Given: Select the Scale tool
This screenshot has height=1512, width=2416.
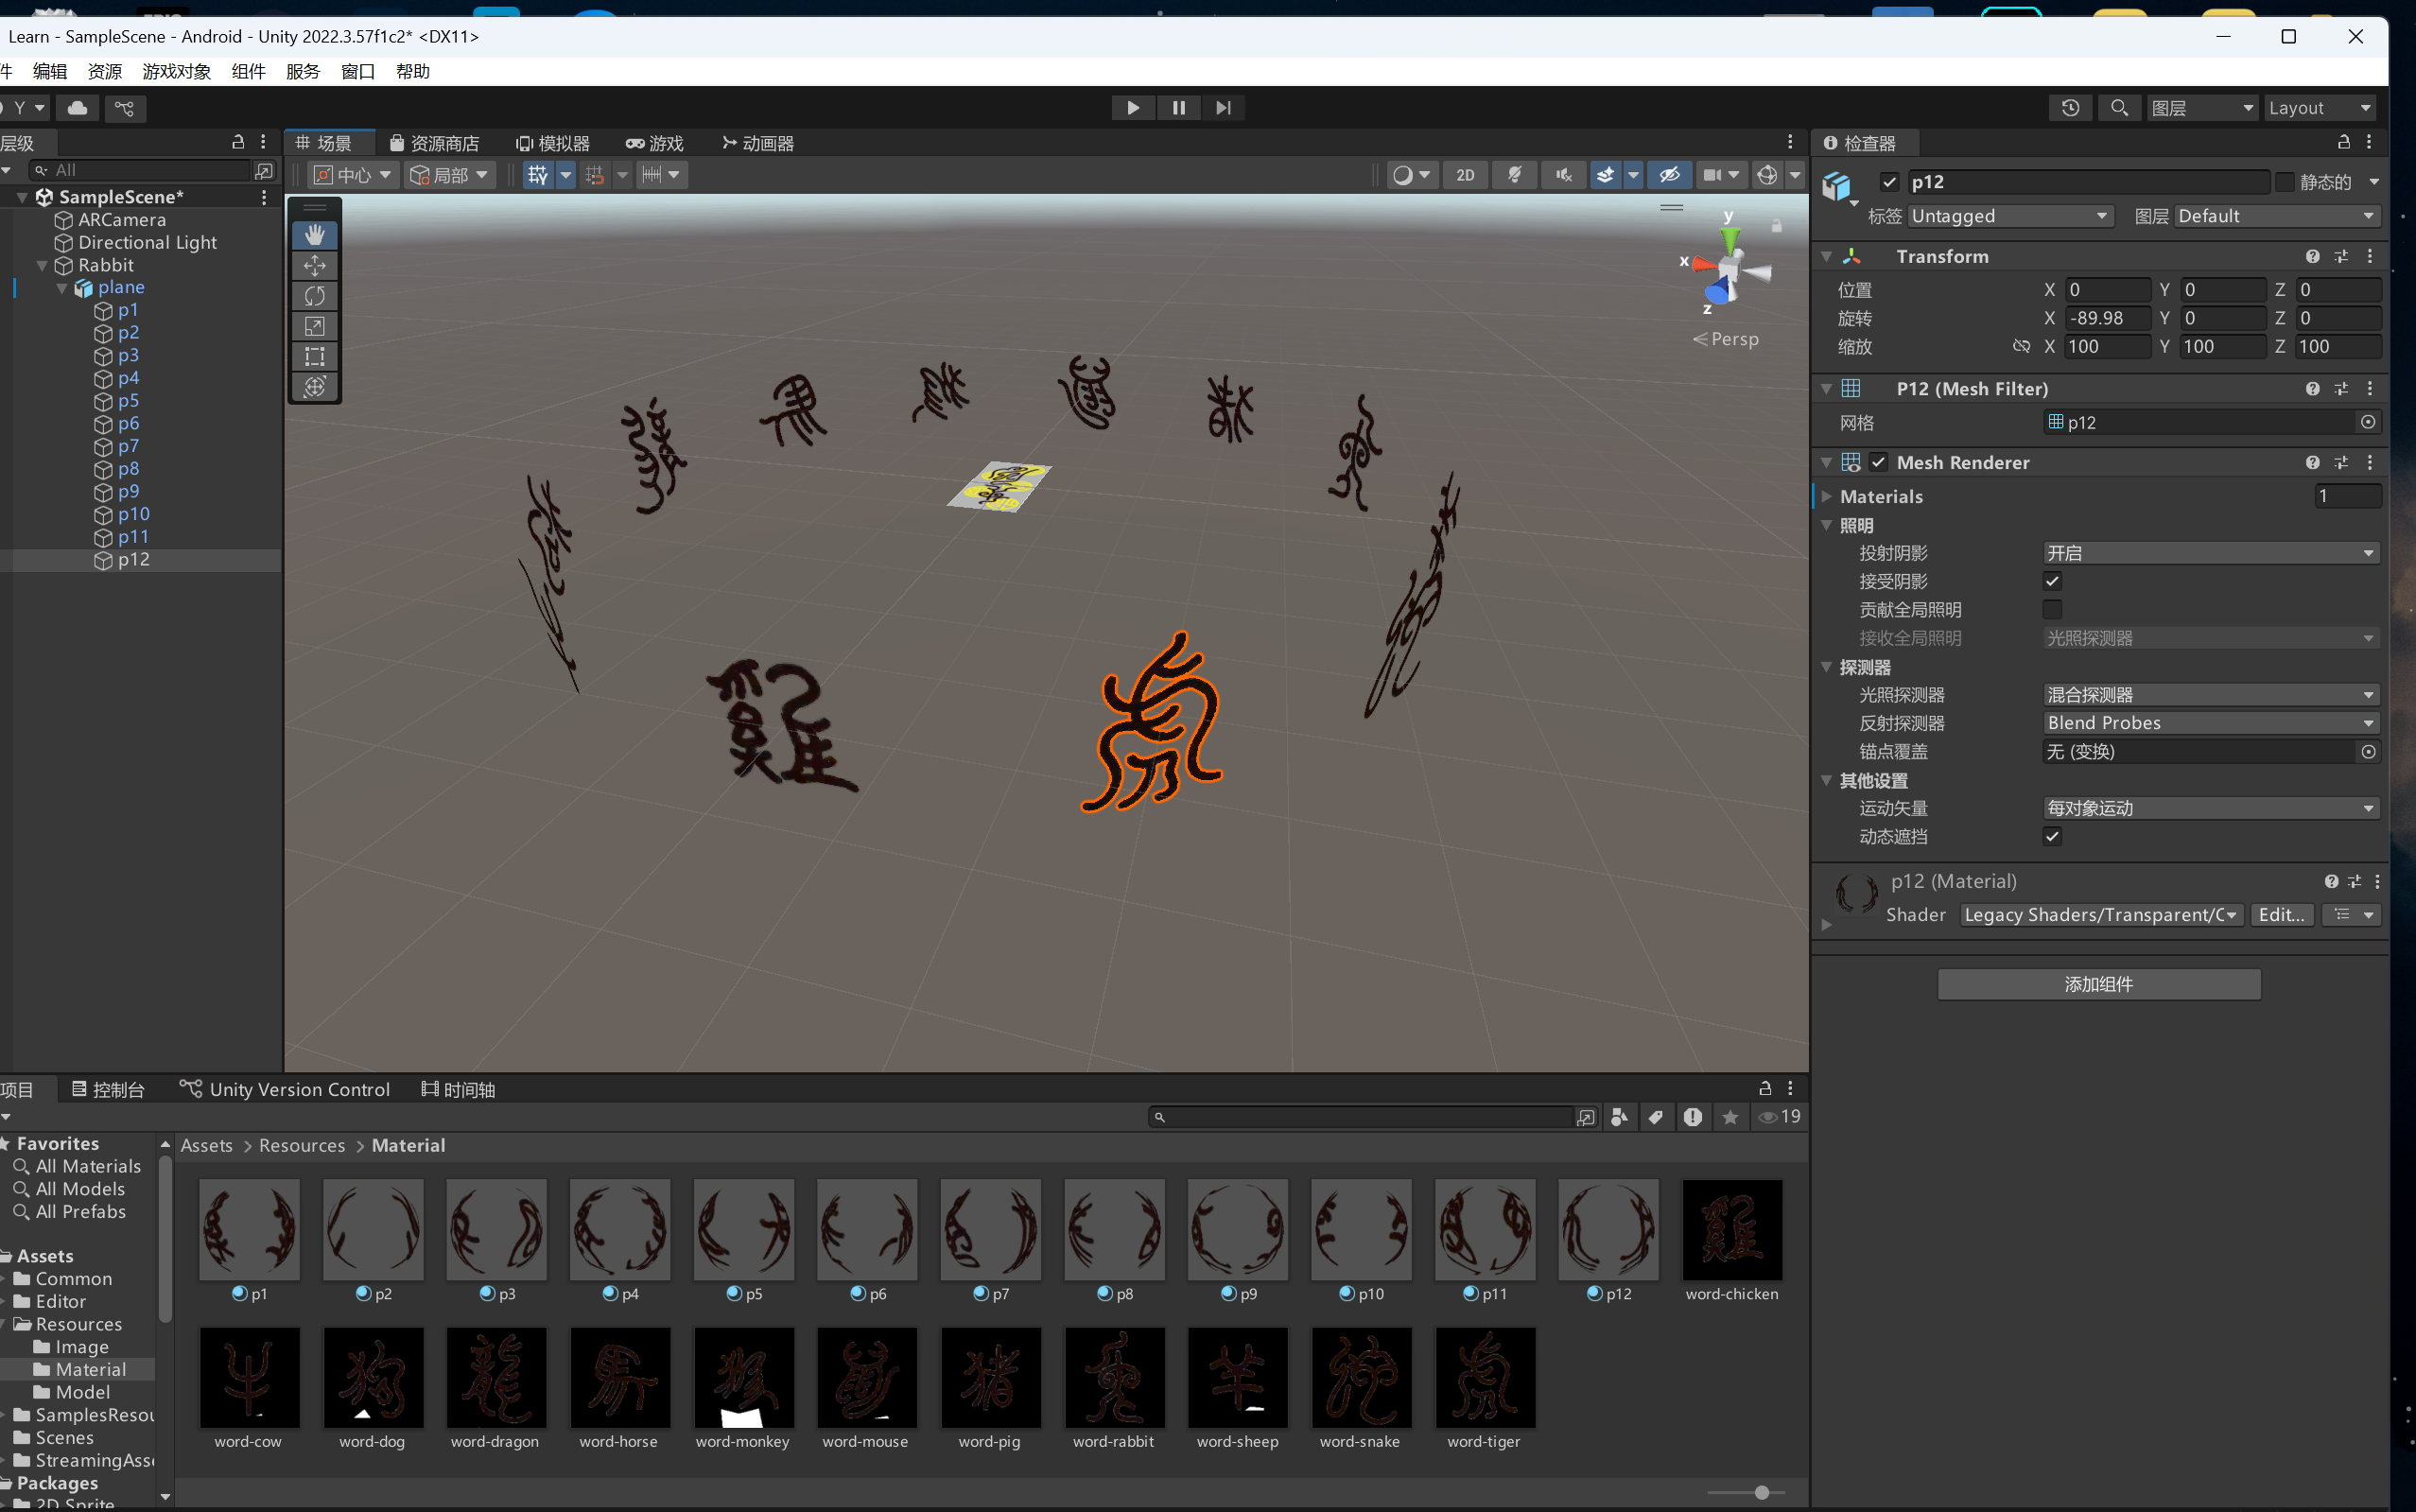Looking at the screenshot, I should pyautogui.click(x=314, y=326).
